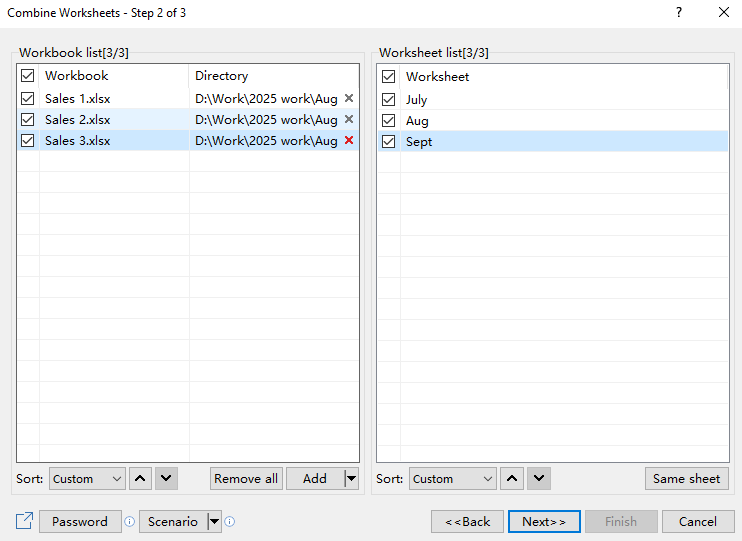
Task: Open the workbook Sort Custom dropdown
Action: click(x=87, y=479)
